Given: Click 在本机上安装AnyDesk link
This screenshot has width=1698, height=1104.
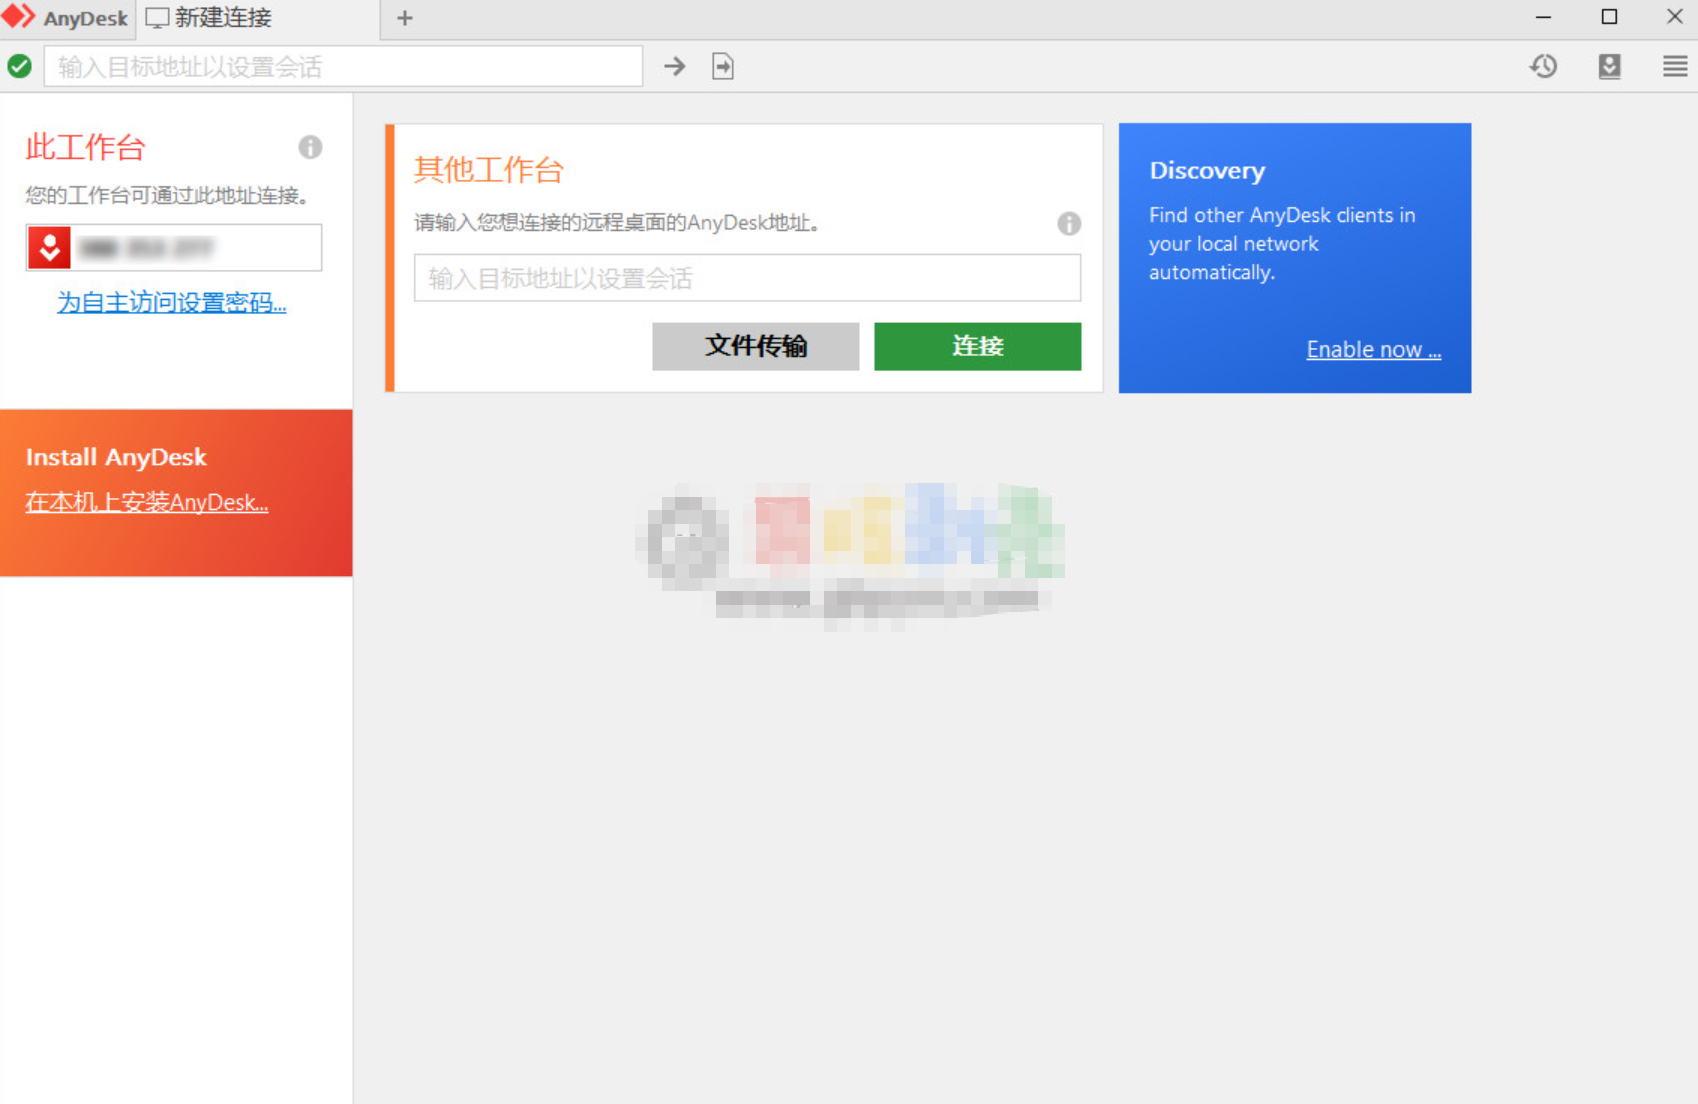Looking at the screenshot, I should tap(145, 502).
